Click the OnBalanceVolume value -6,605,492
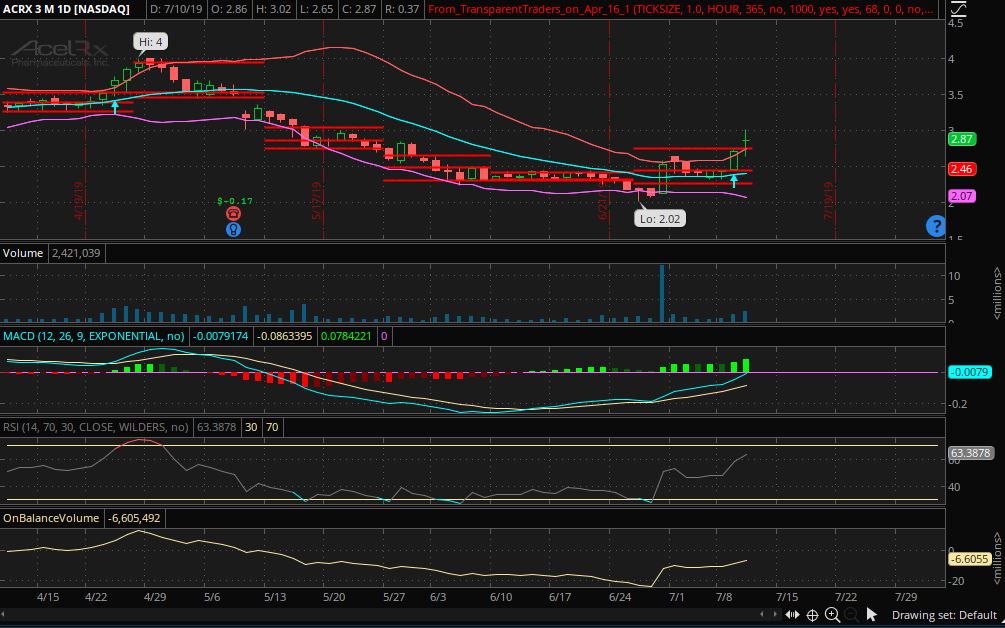The image size is (1005, 628). pyautogui.click(x=134, y=518)
